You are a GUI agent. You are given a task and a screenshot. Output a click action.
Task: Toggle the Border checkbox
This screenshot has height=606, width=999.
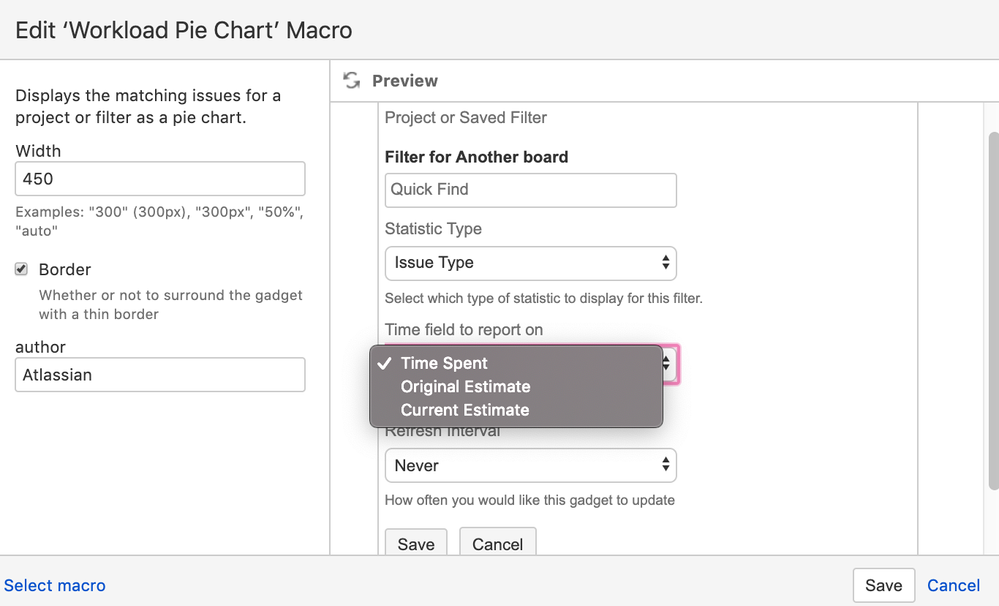point(22,269)
